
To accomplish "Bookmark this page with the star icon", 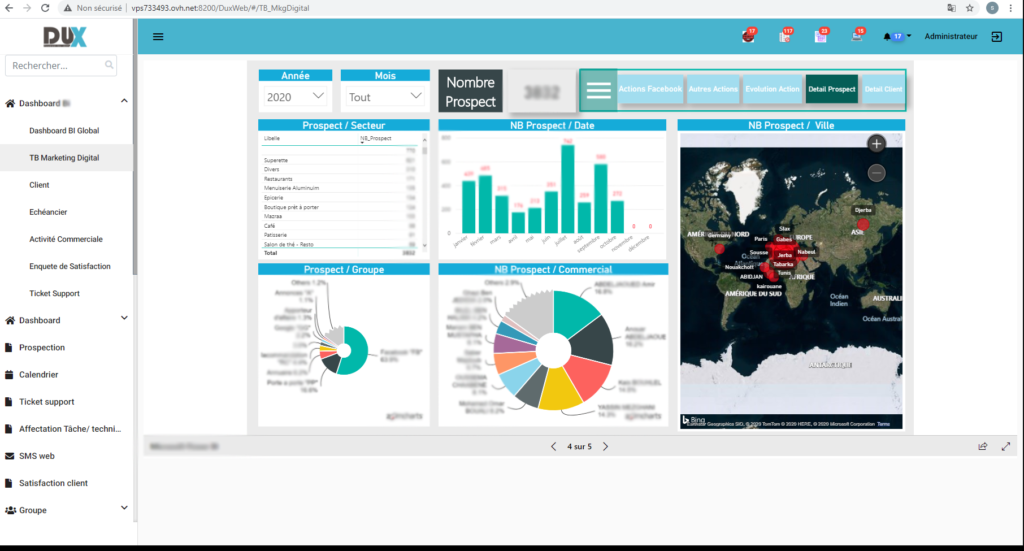I will tap(969, 7).
